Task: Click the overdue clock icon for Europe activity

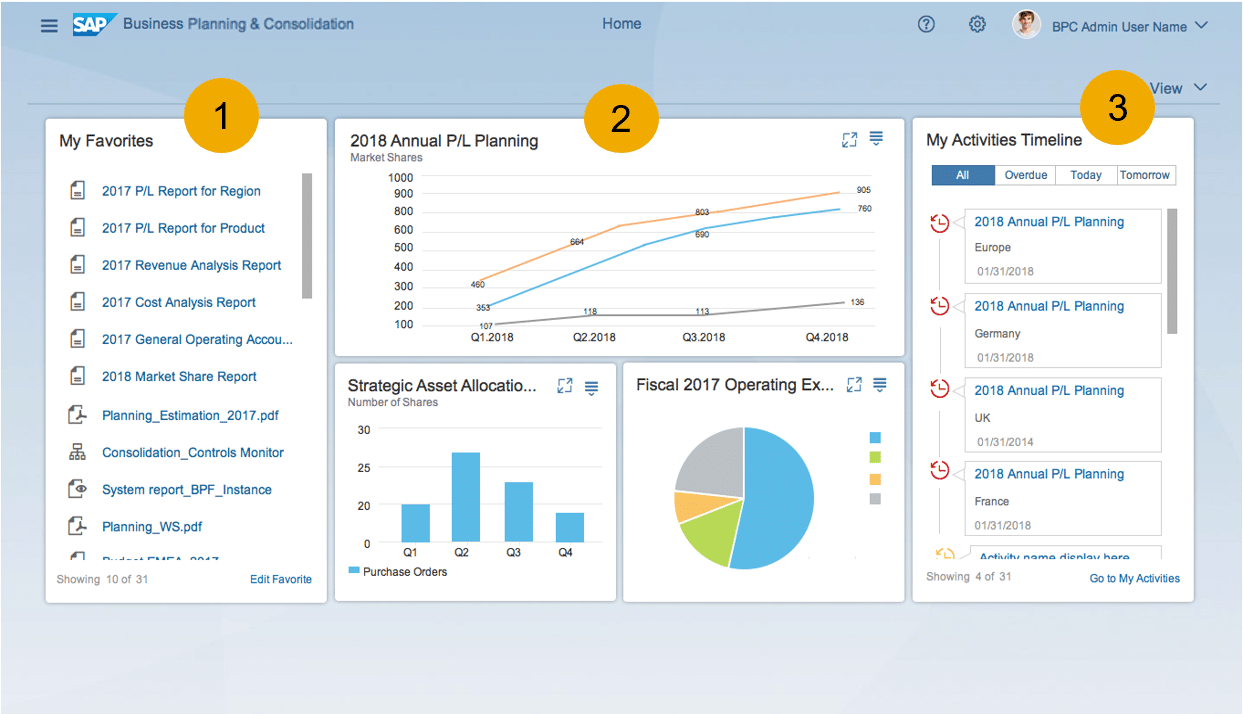Action: pos(939,223)
